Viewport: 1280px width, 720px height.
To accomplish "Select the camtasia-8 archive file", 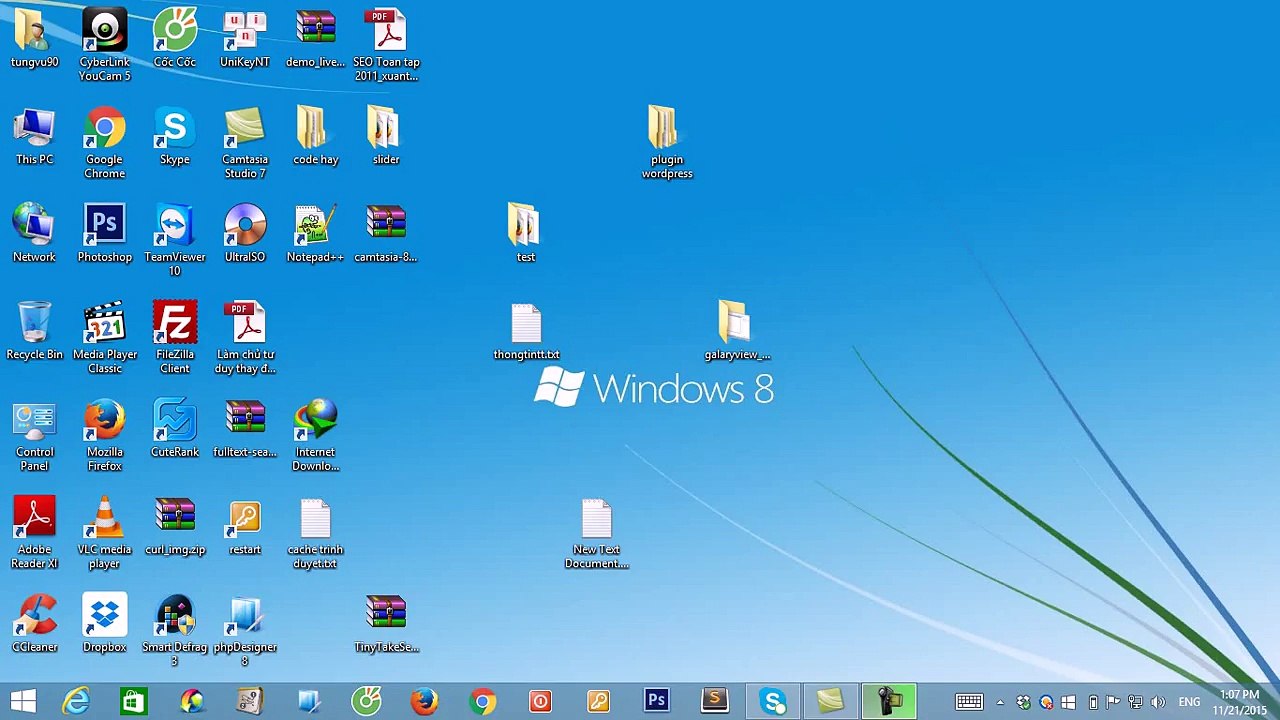I will point(386,234).
